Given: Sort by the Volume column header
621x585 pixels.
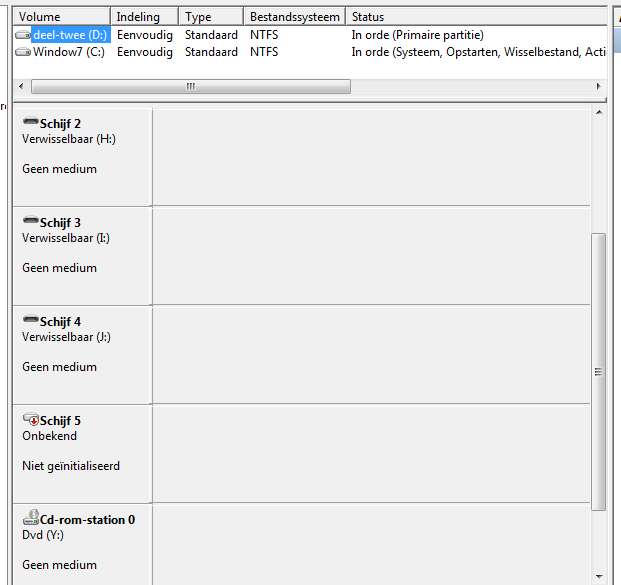Looking at the screenshot, I should (62, 17).
